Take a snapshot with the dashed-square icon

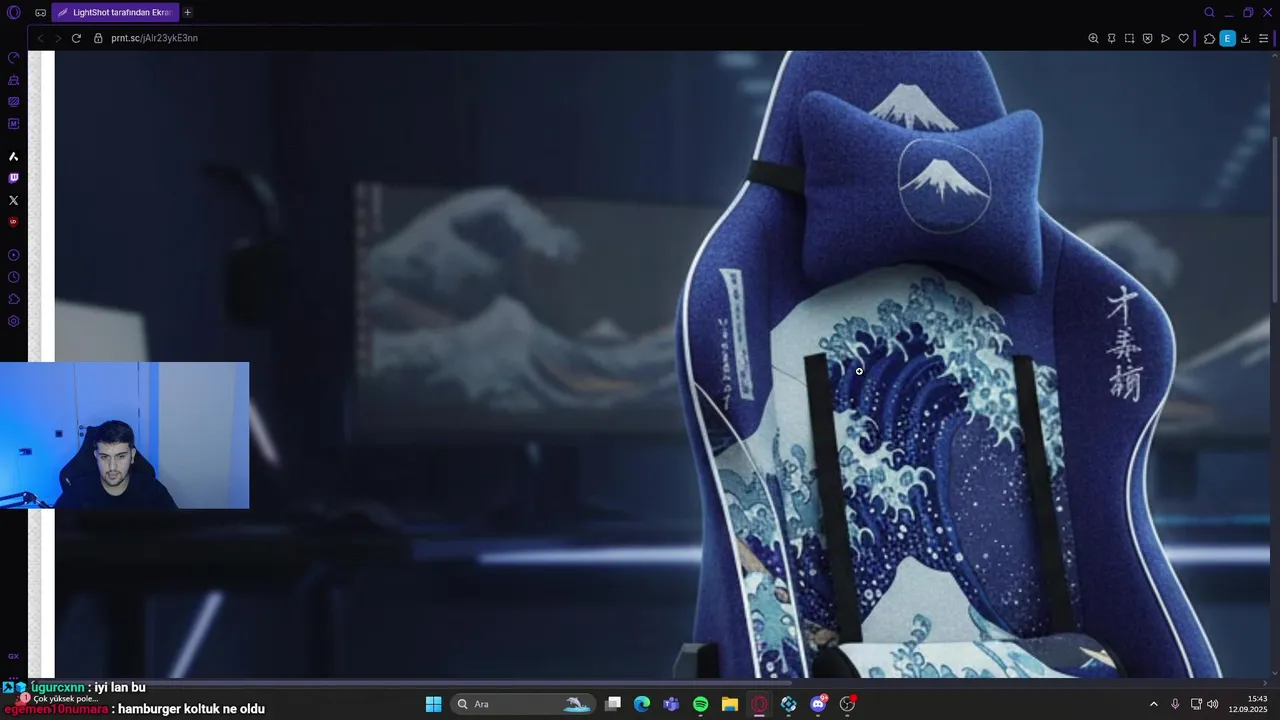click(1129, 38)
